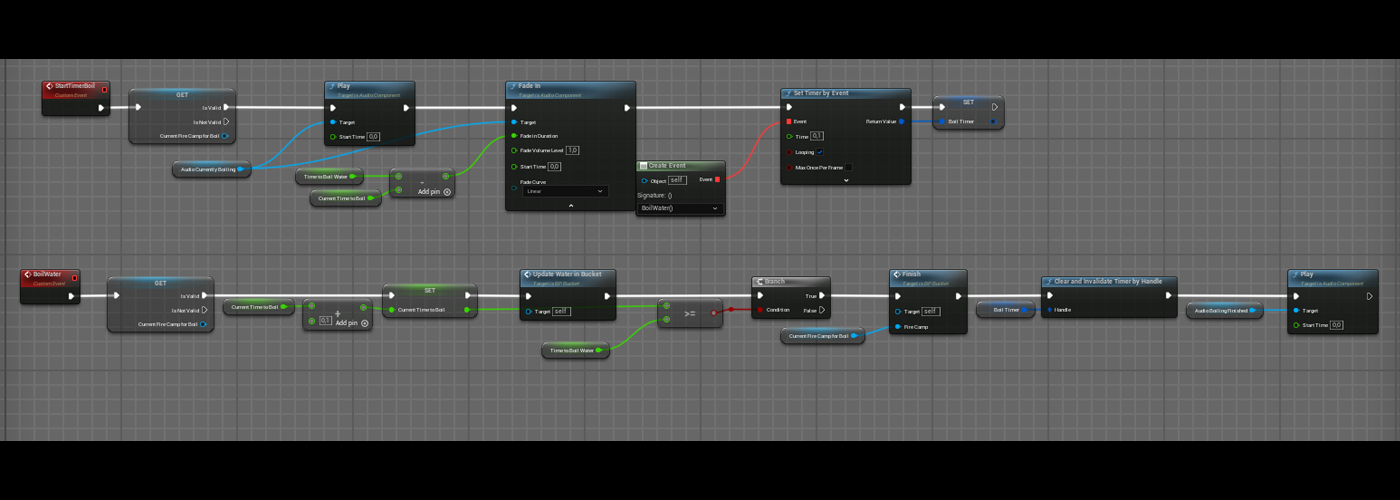This screenshot has height=500, width=1400.
Task: Open the BoilWater() signature dropdown
Action: (x=679, y=208)
